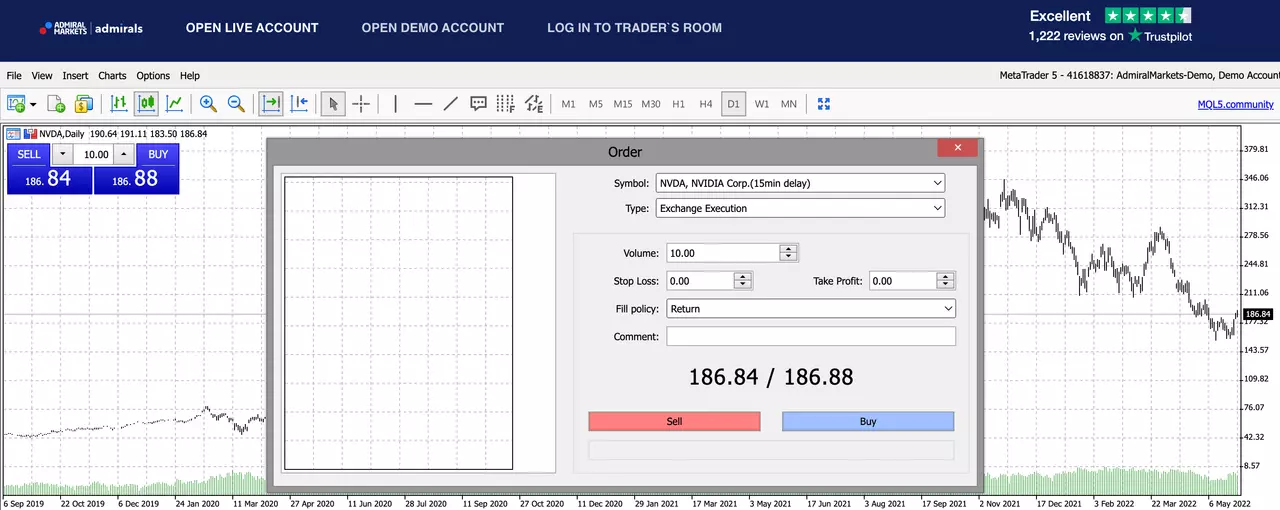Click the zoom out magnifier
This screenshot has width=1280, height=510.
tap(236, 103)
